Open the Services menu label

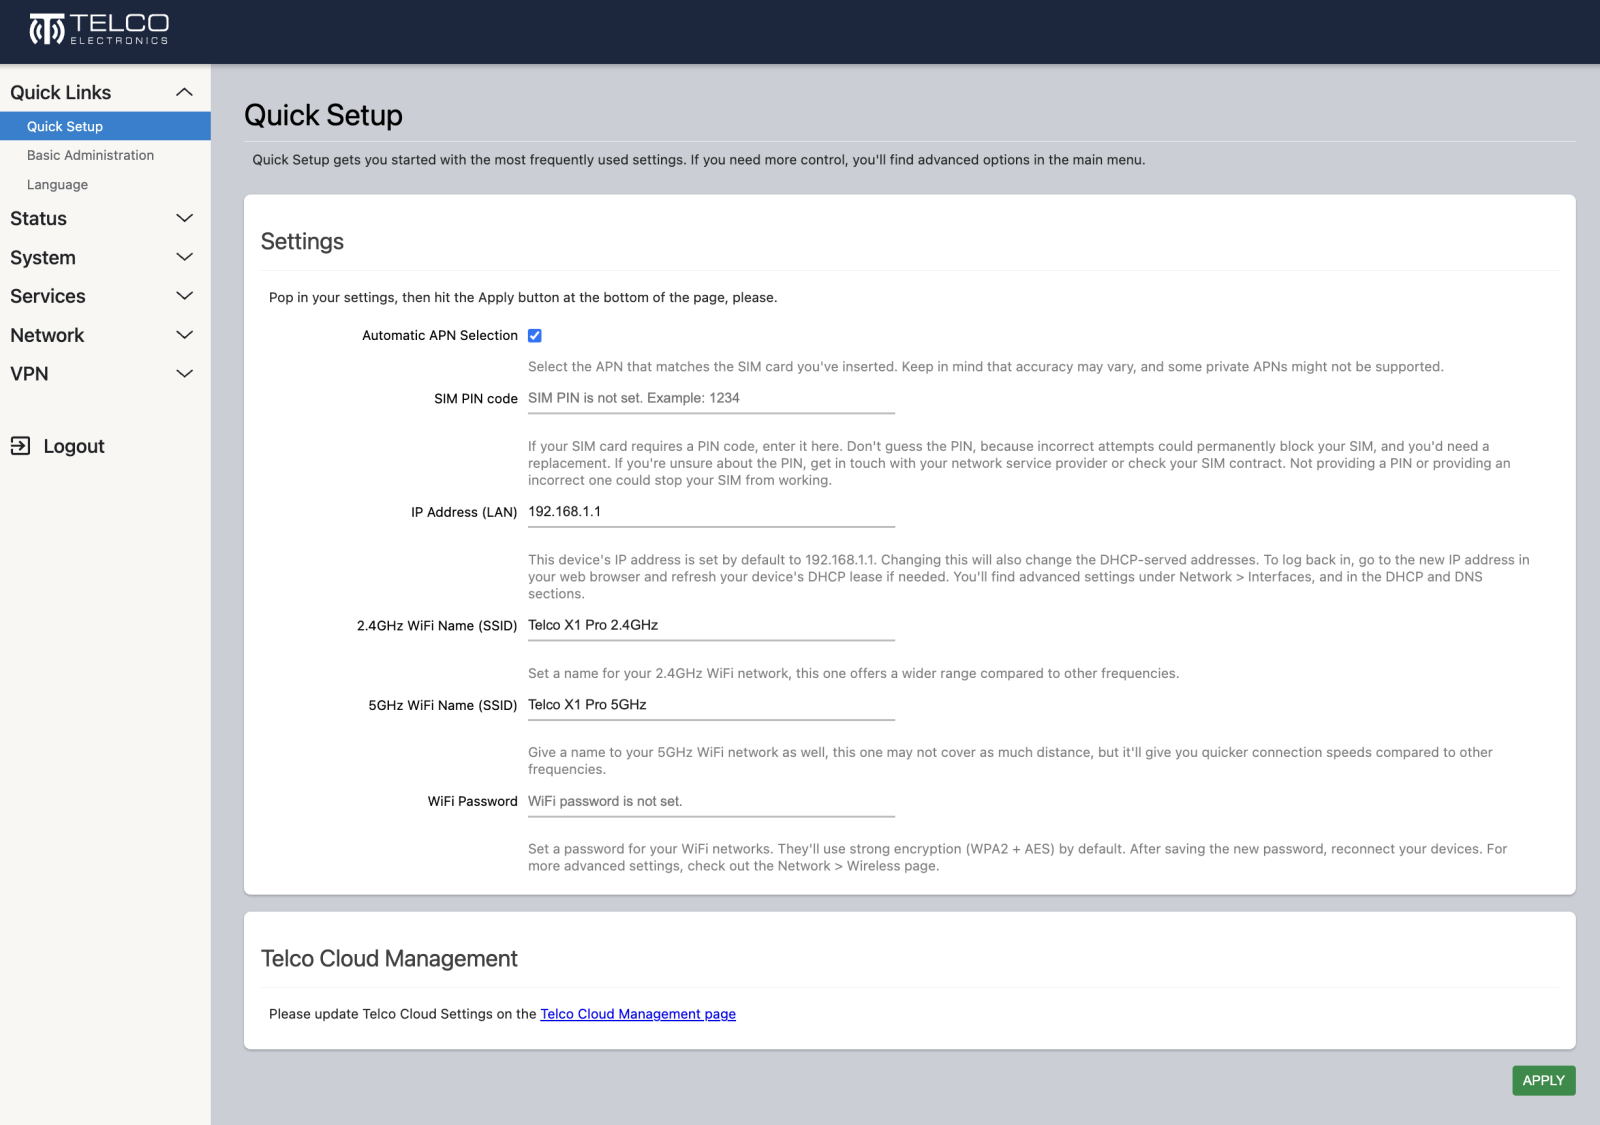click(48, 296)
